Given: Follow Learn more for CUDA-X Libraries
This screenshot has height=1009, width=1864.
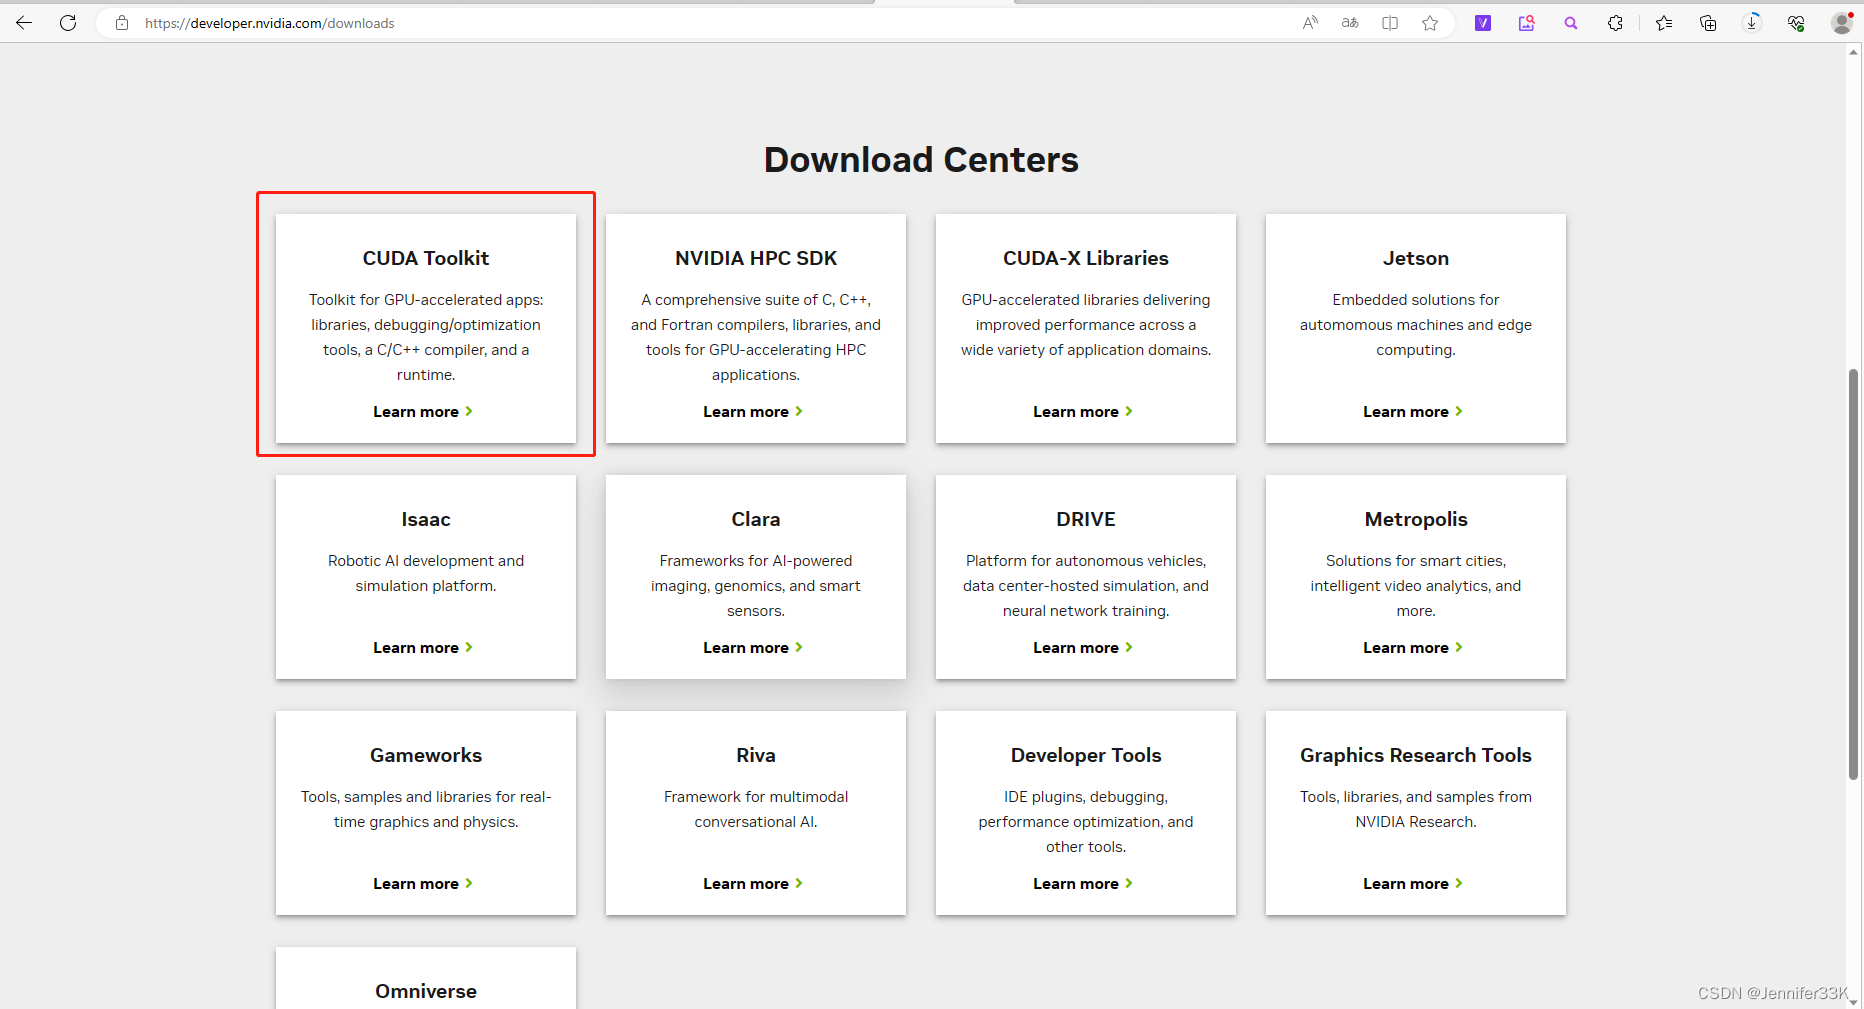Looking at the screenshot, I should (x=1083, y=412).
